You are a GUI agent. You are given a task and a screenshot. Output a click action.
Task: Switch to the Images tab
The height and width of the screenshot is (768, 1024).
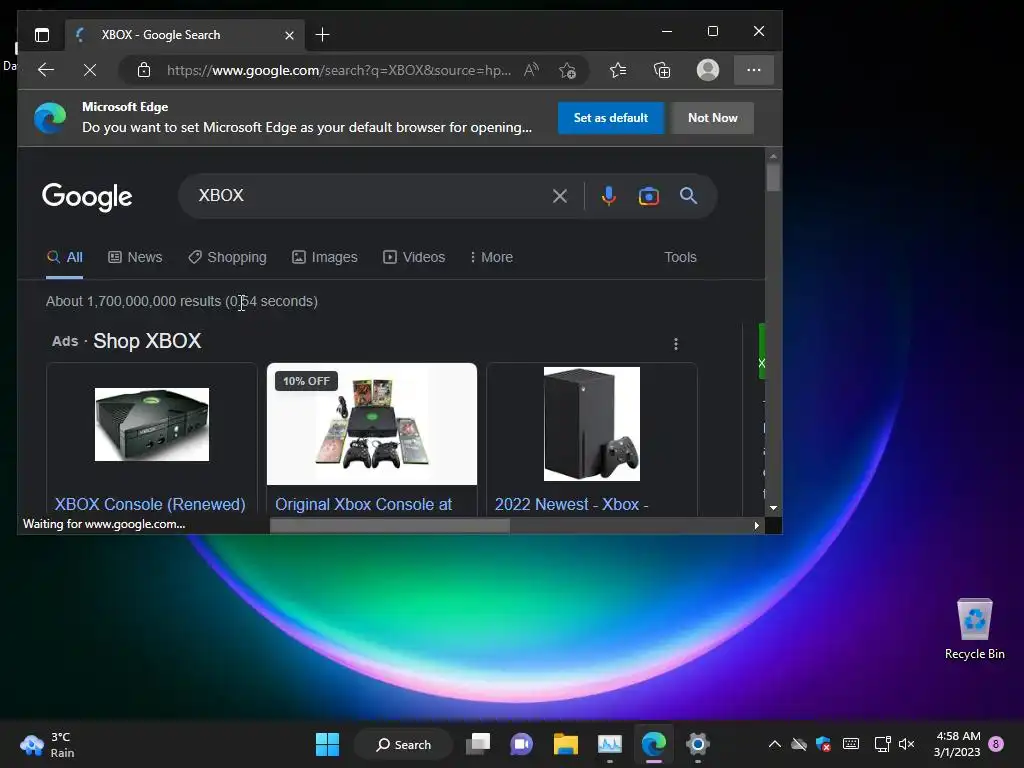pyautogui.click(x=325, y=257)
